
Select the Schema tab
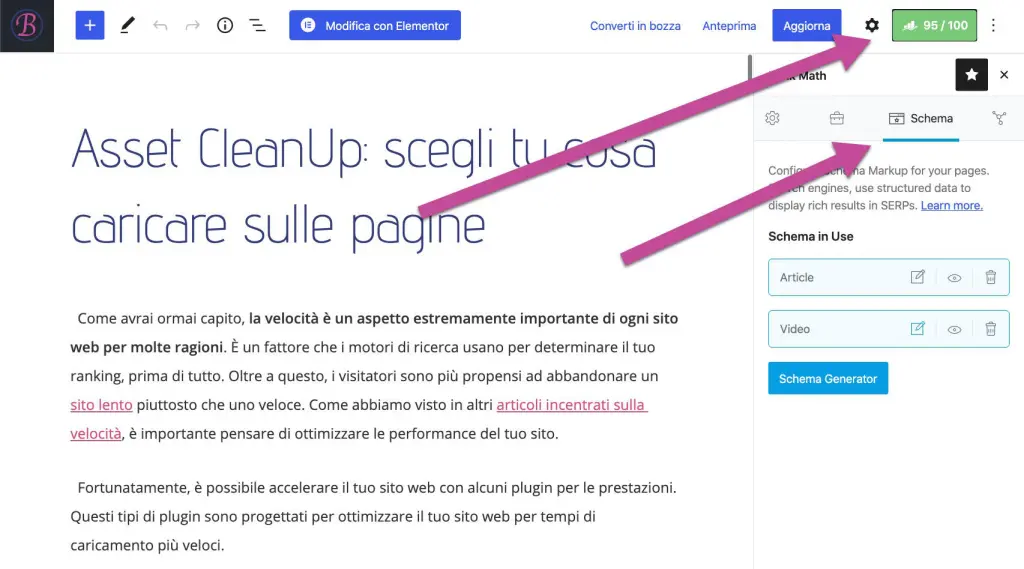point(921,118)
